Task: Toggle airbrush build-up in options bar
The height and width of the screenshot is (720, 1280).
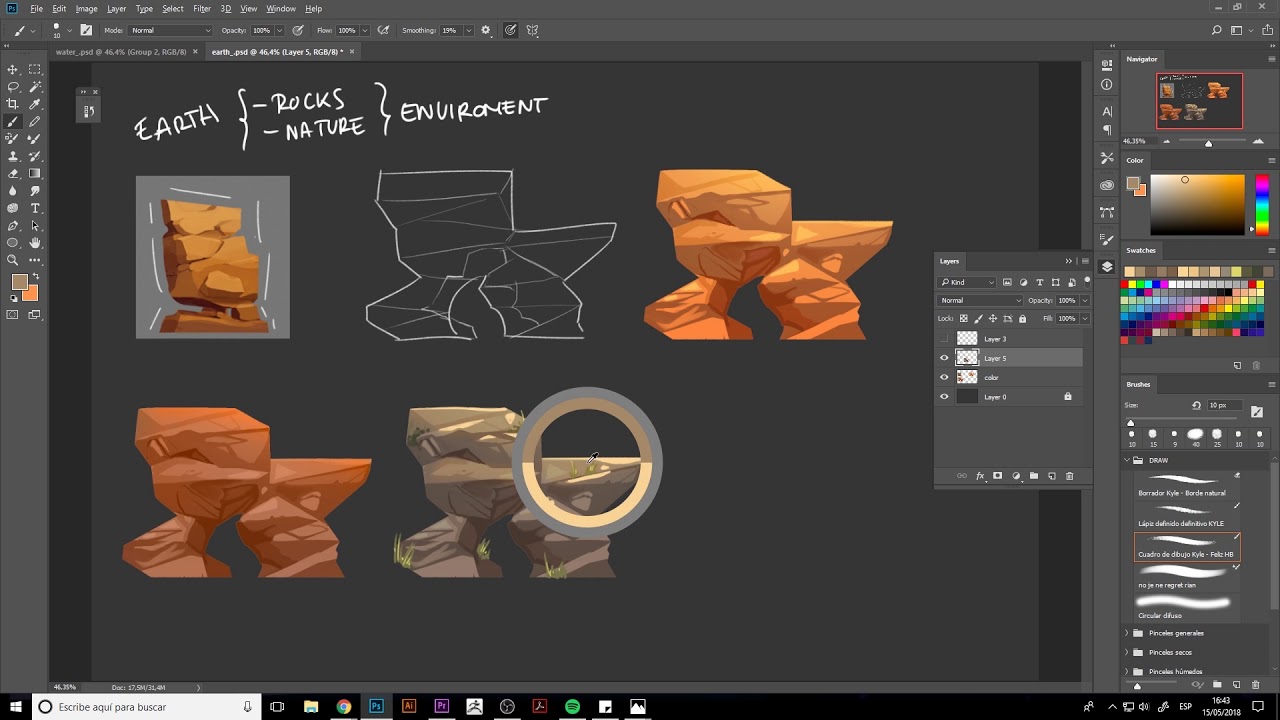Action: pos(383,30)
